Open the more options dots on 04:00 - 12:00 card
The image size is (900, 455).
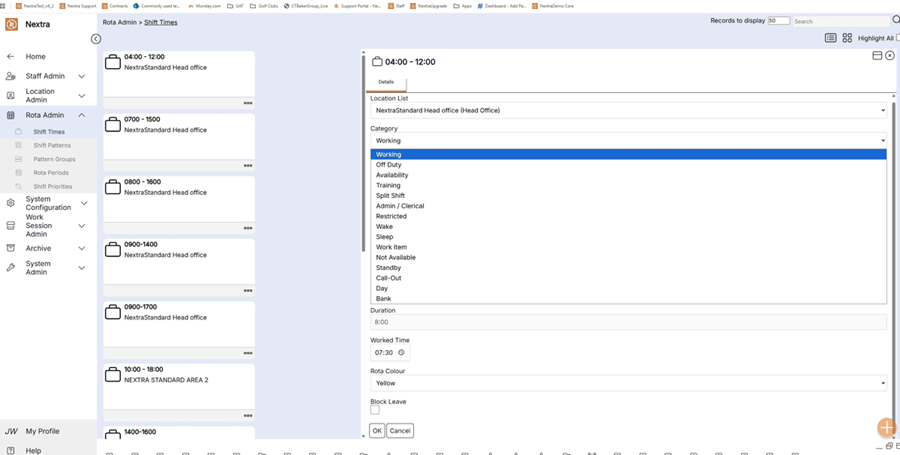pos(248,103)
